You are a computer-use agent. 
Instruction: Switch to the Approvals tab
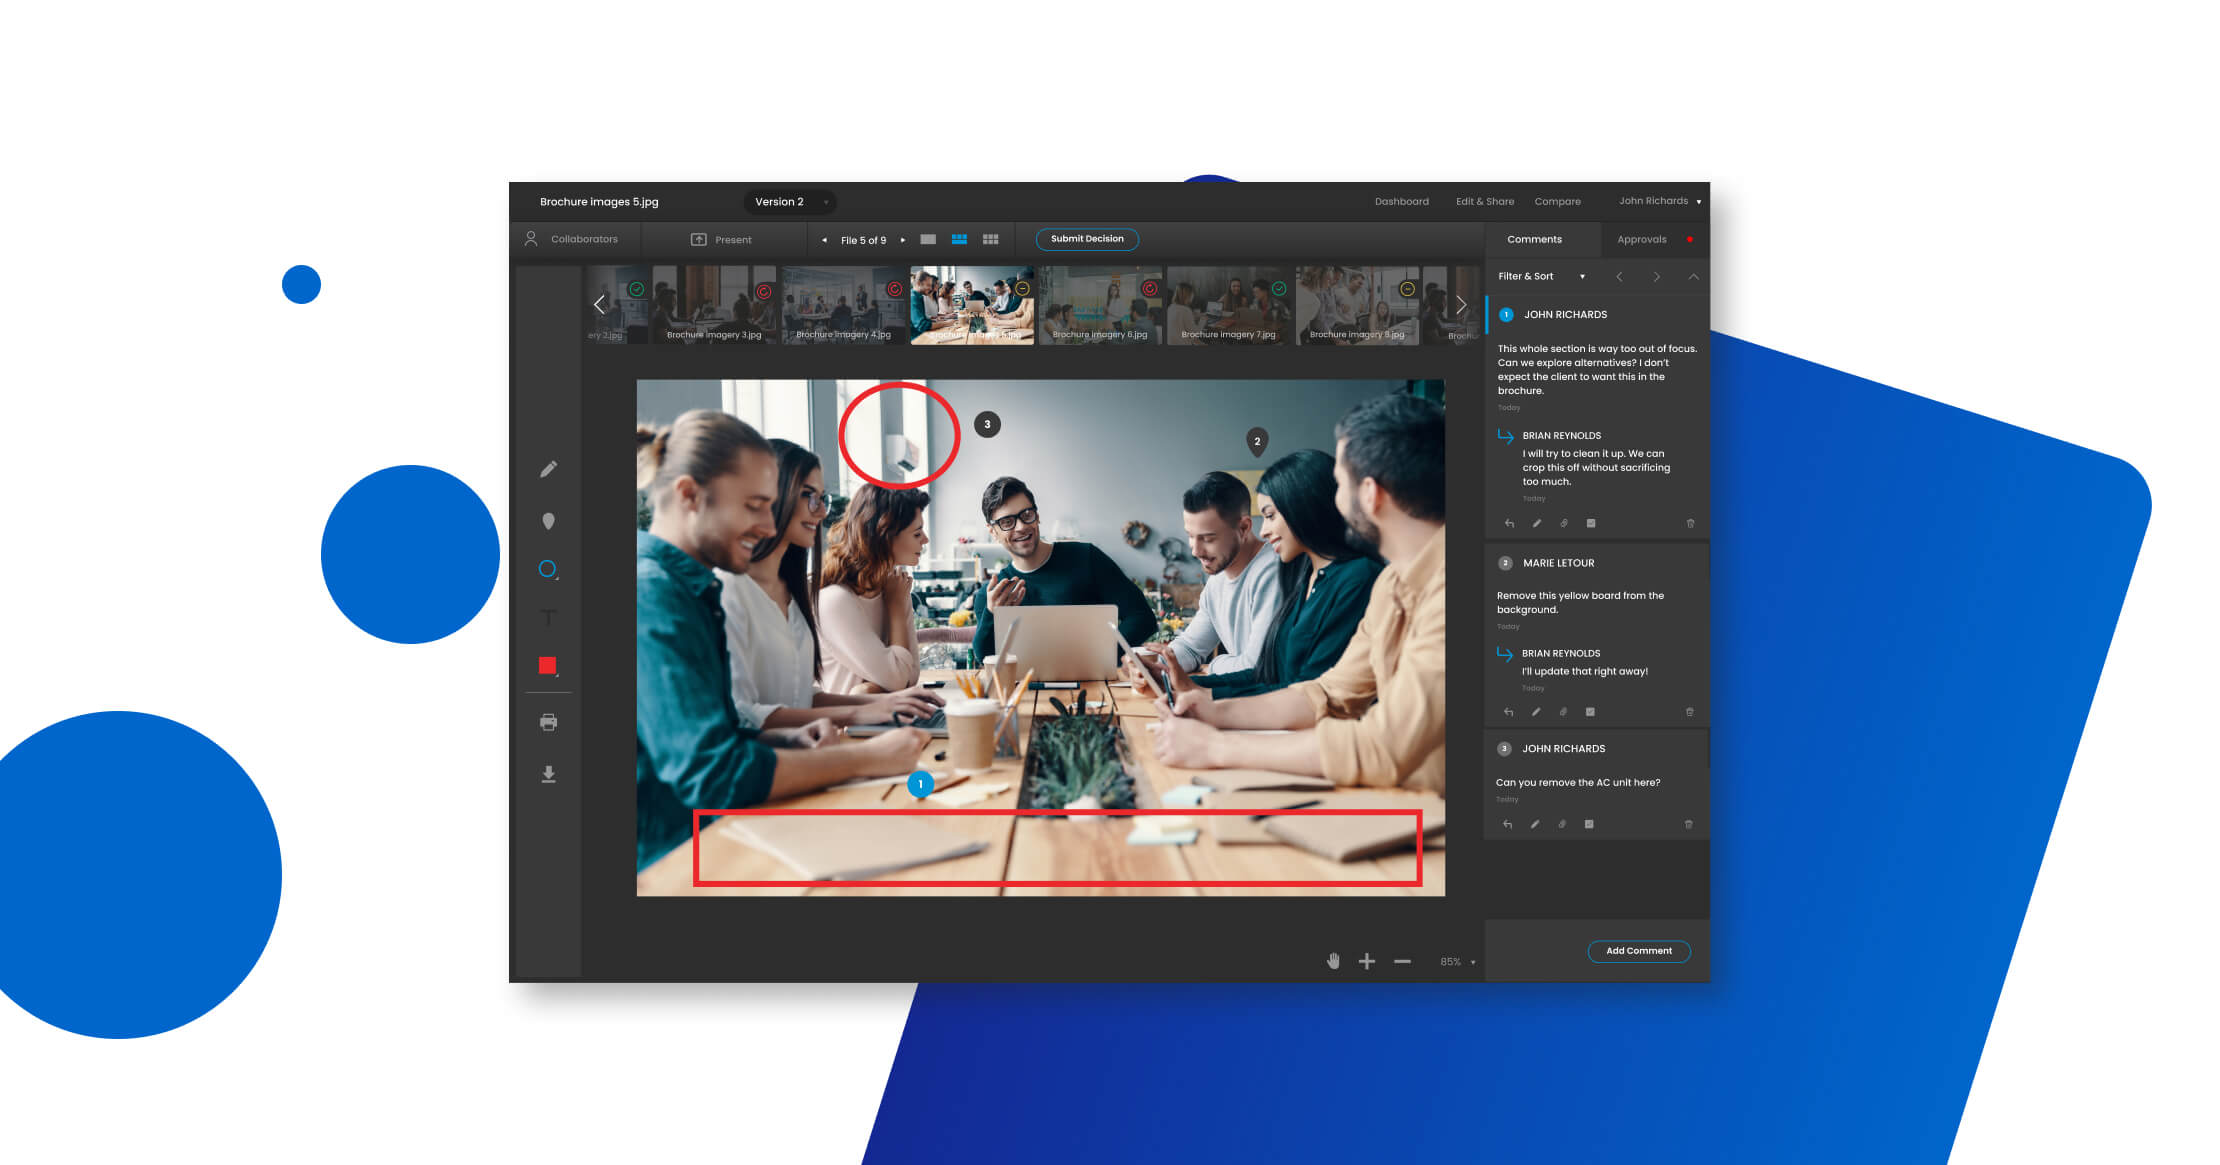(x=1642, y=239)
